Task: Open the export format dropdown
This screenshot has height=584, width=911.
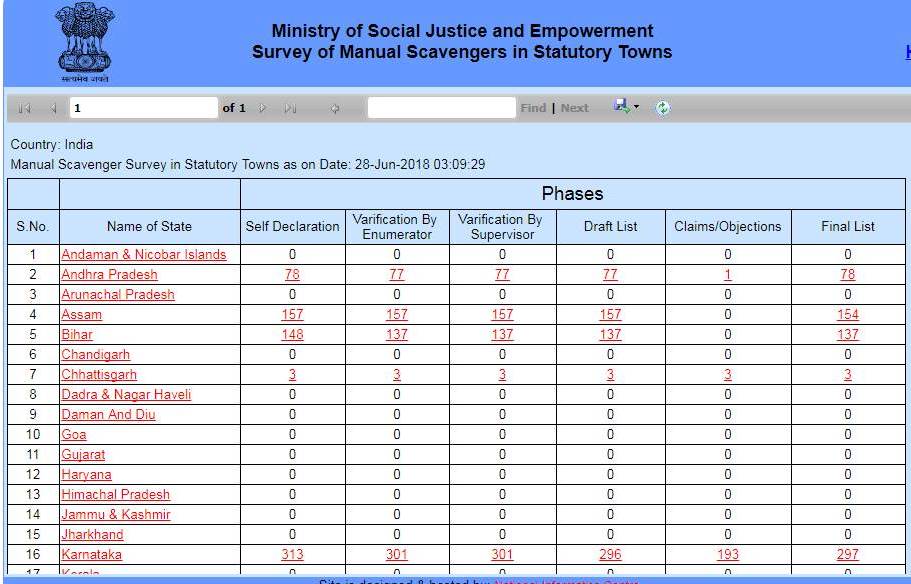Action: pyautogui.click(x=626, y=107)
